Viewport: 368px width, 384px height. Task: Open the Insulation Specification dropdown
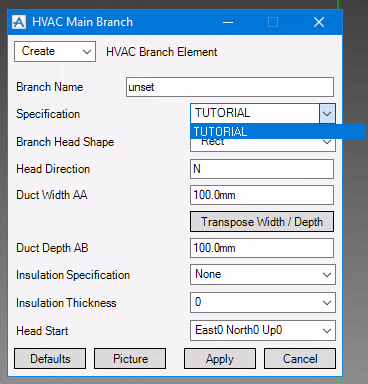click(x=263, y=274)
